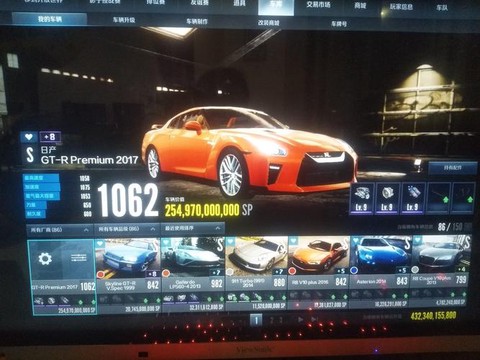Click the GT-R Premium 2017 car name
The image size is (480, 360).
[x=89, y=160]
